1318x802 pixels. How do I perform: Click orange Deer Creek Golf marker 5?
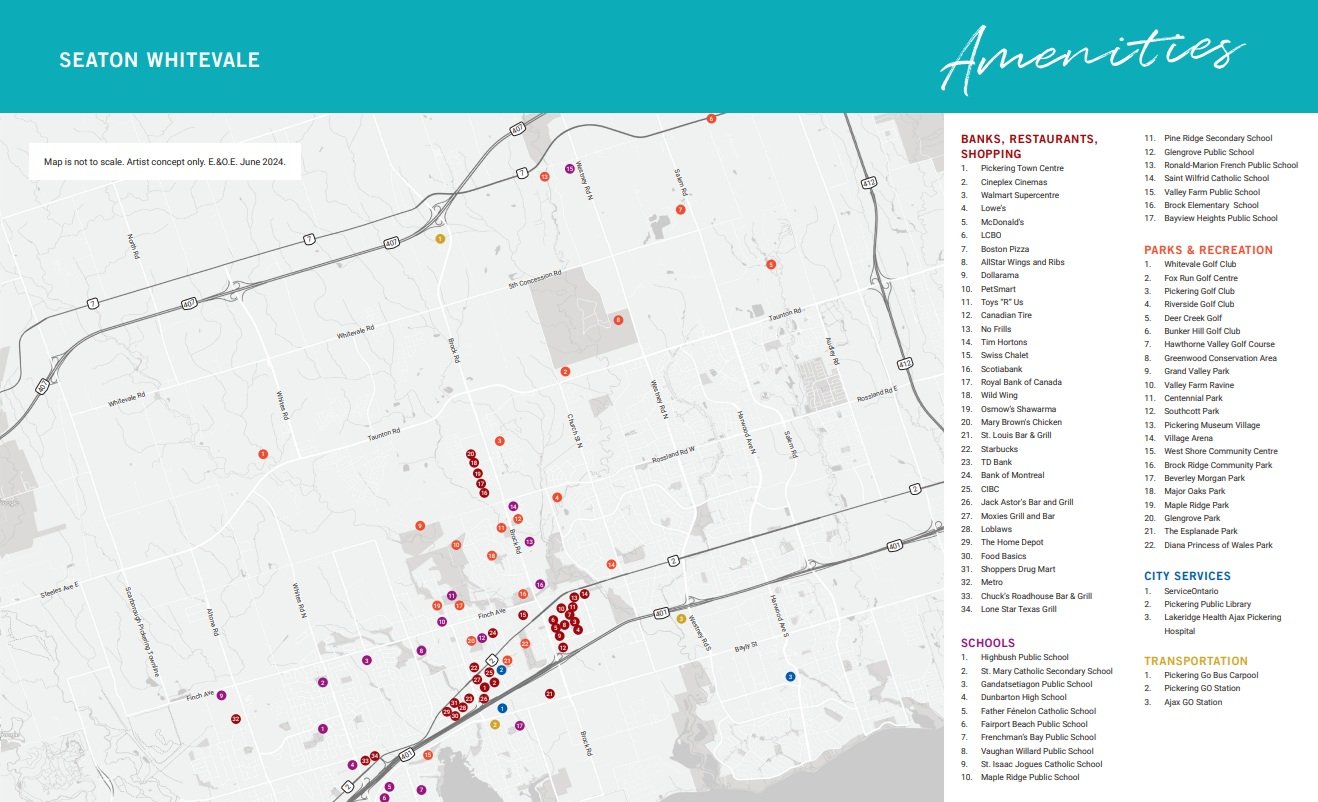771,264
